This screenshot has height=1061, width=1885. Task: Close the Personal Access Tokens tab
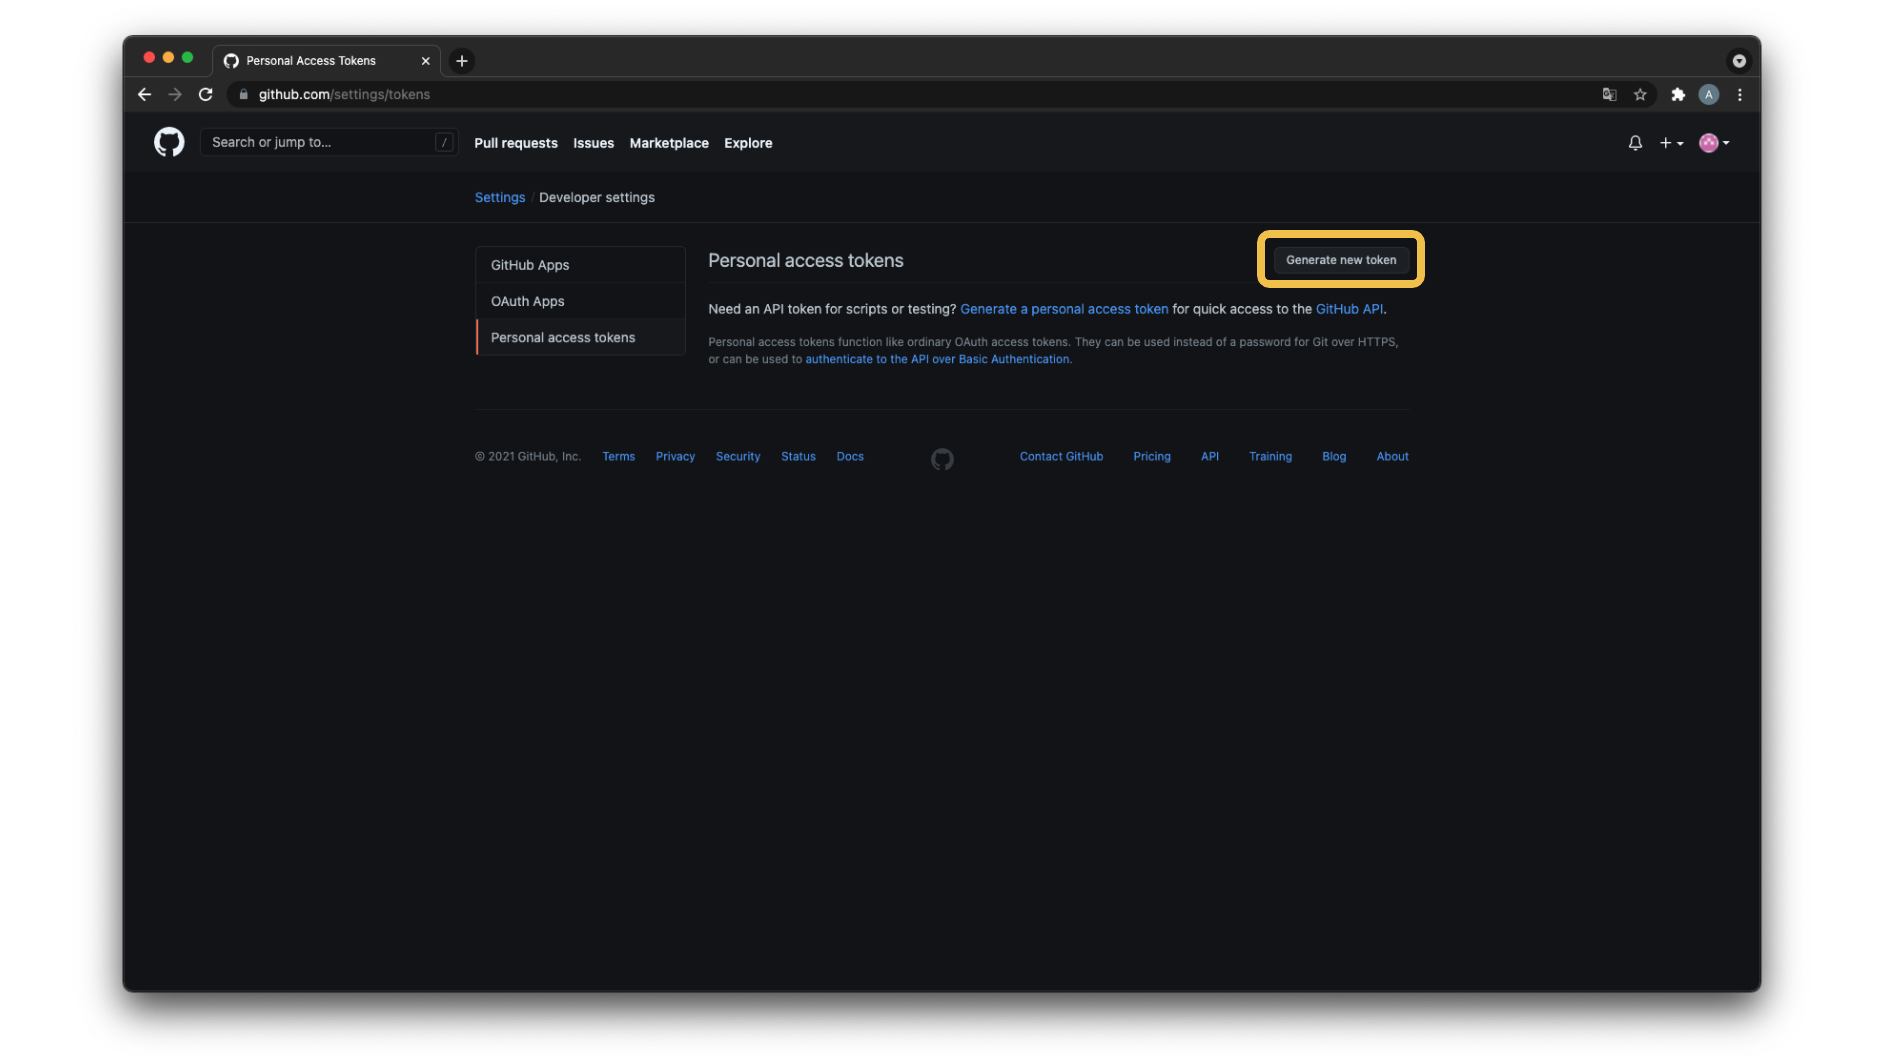click(426, 61)
